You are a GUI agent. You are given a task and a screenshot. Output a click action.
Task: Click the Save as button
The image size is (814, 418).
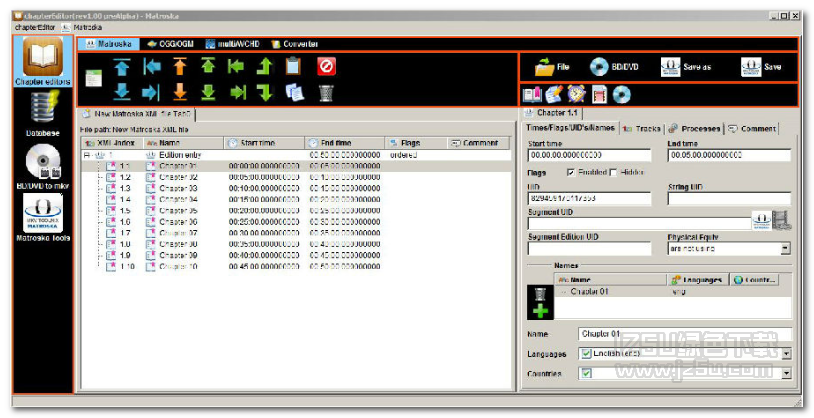(x=686, y=67)
